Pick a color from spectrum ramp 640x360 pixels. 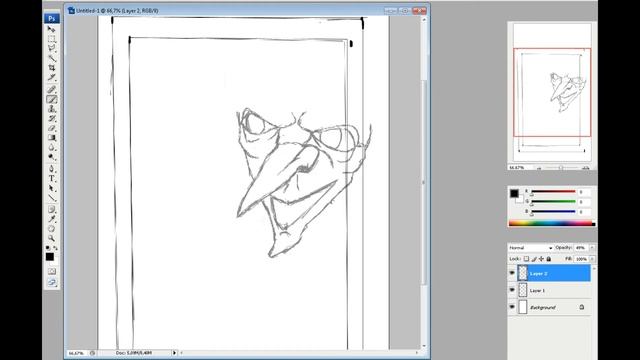coord(551,223)
